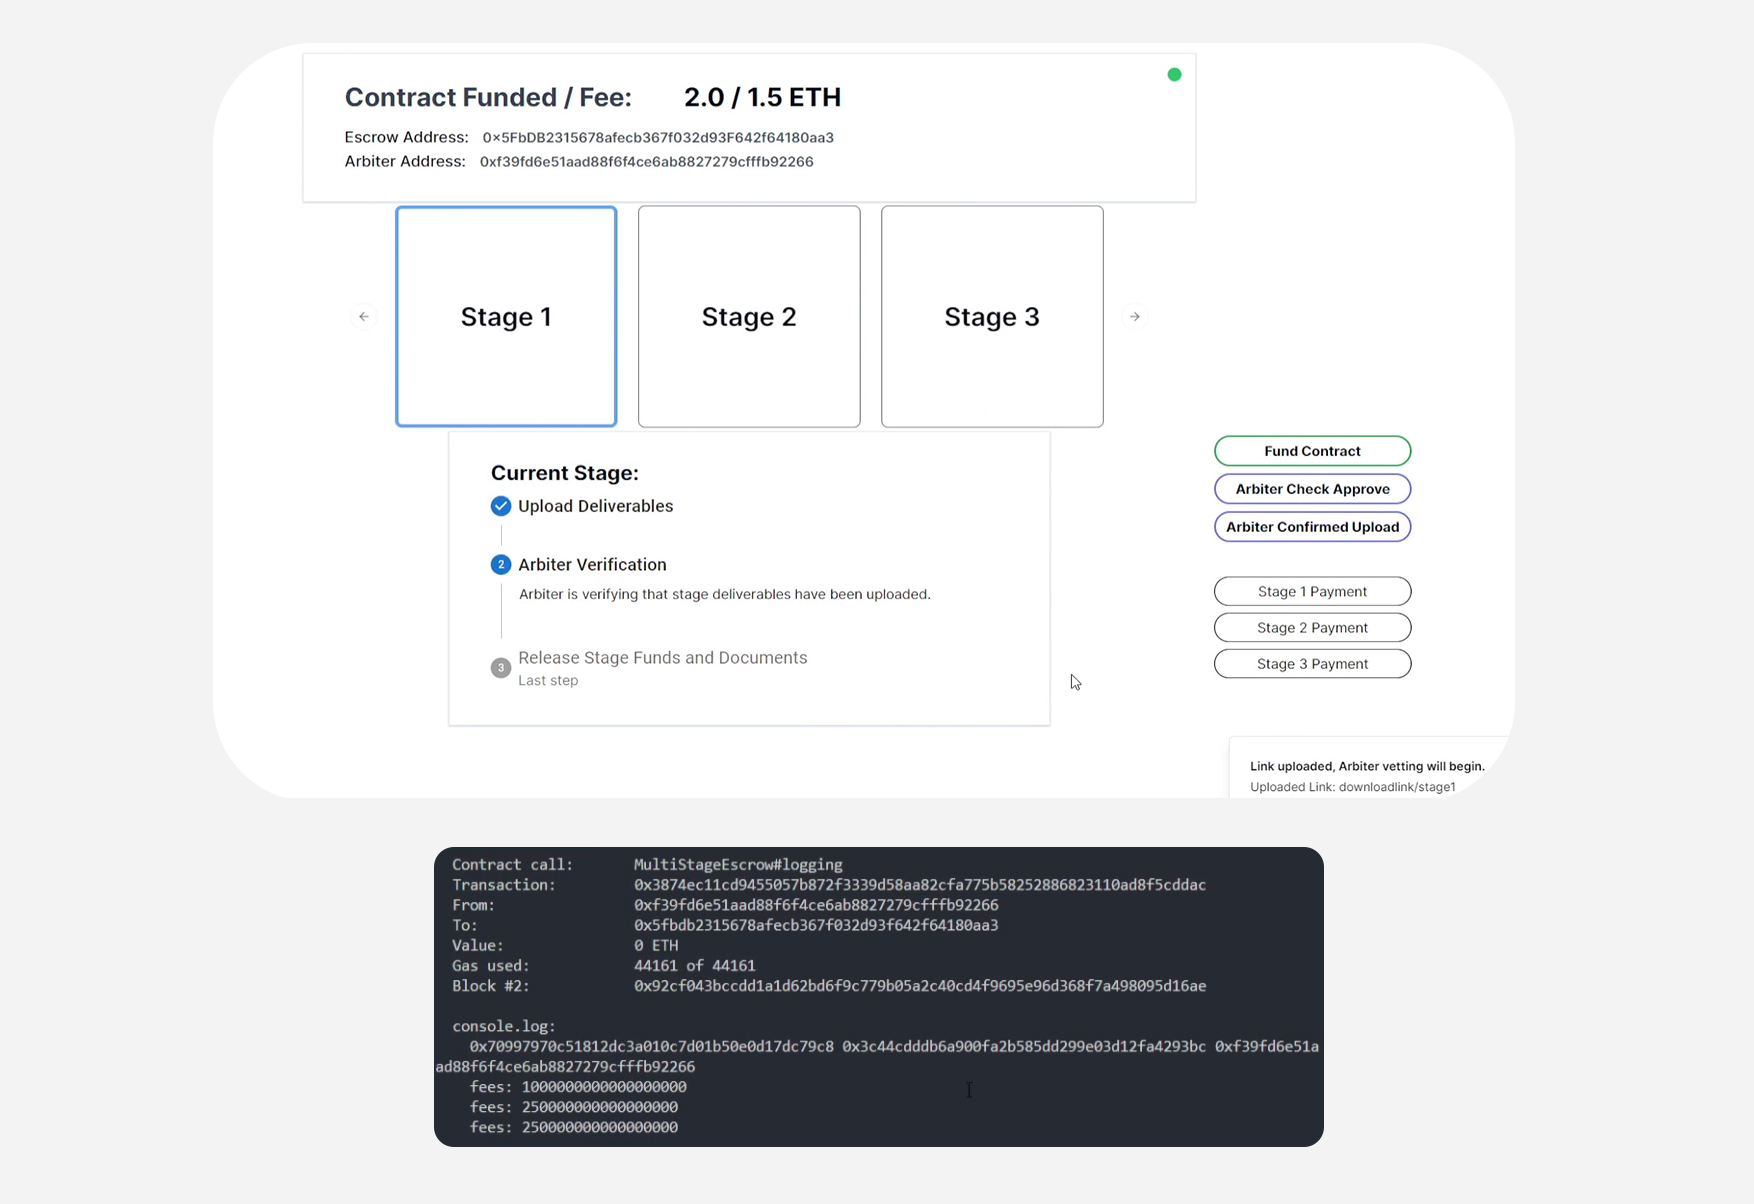Click Arbiter Check Approve button

(x=1312, y=489)
